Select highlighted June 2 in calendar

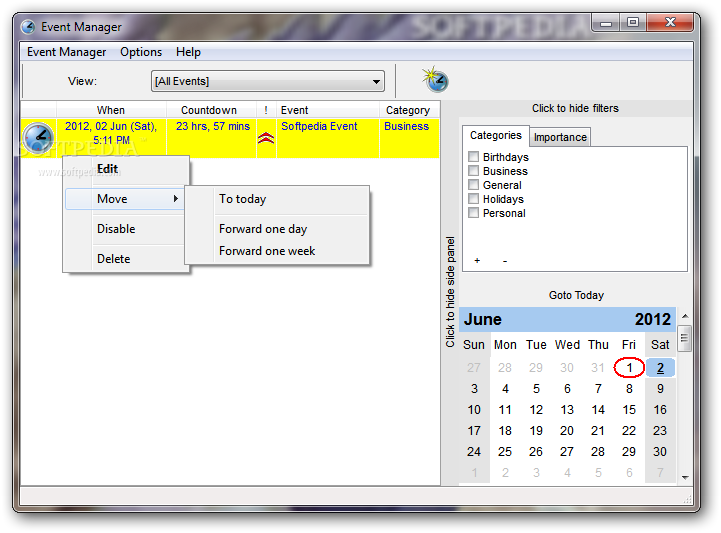pyautogui.click(x=660, y=368)
